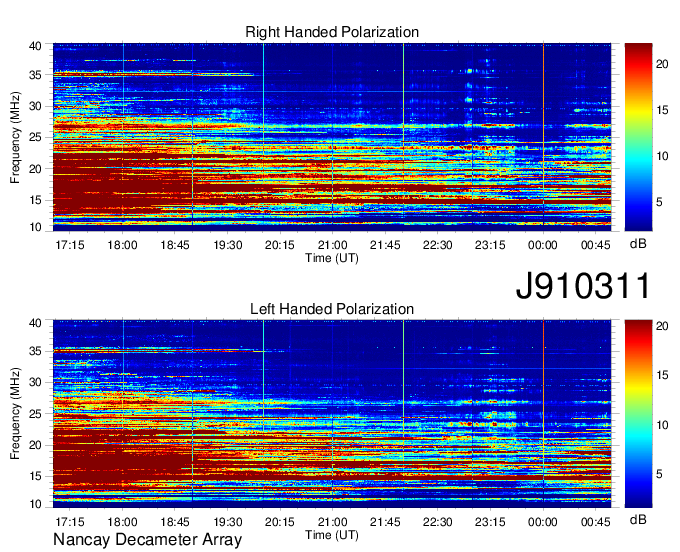Screen dimensions: 680x552
Task: Click 00:00 time tick on Right Handed plot
Action: pos(543,245)
